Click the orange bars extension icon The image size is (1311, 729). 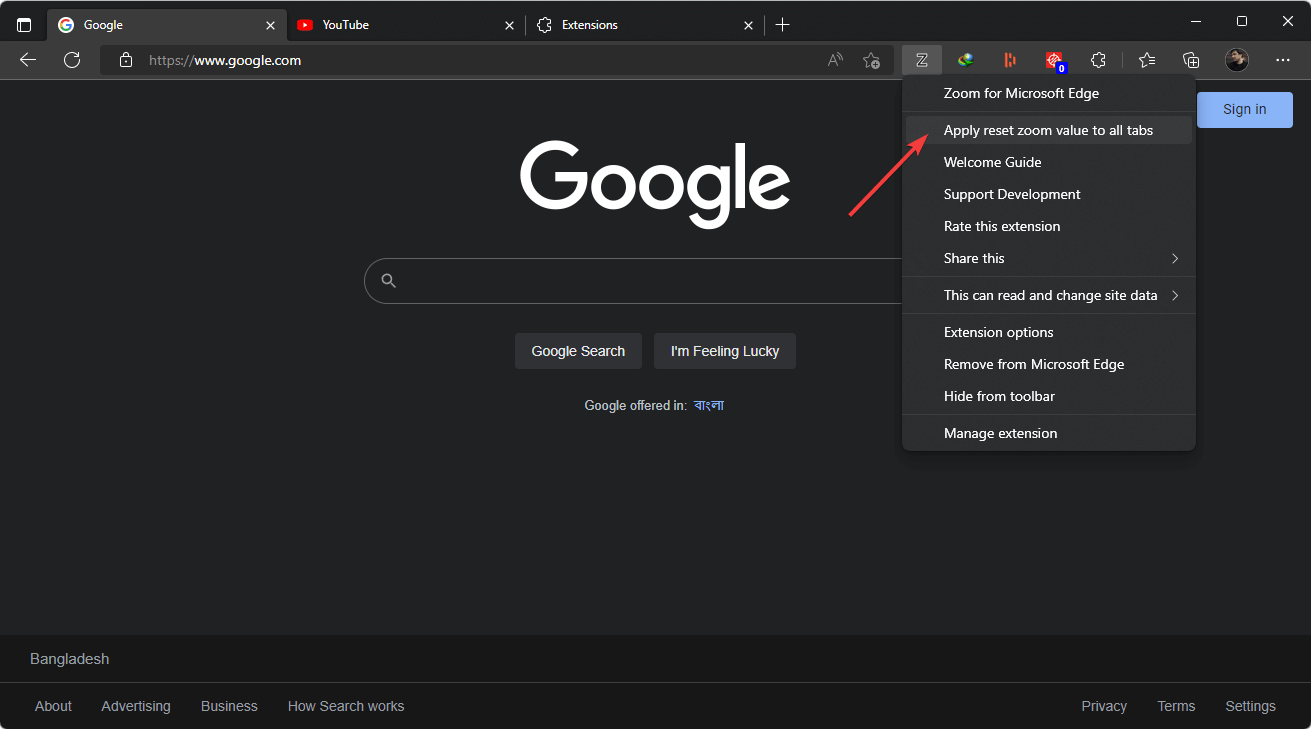1010,60
